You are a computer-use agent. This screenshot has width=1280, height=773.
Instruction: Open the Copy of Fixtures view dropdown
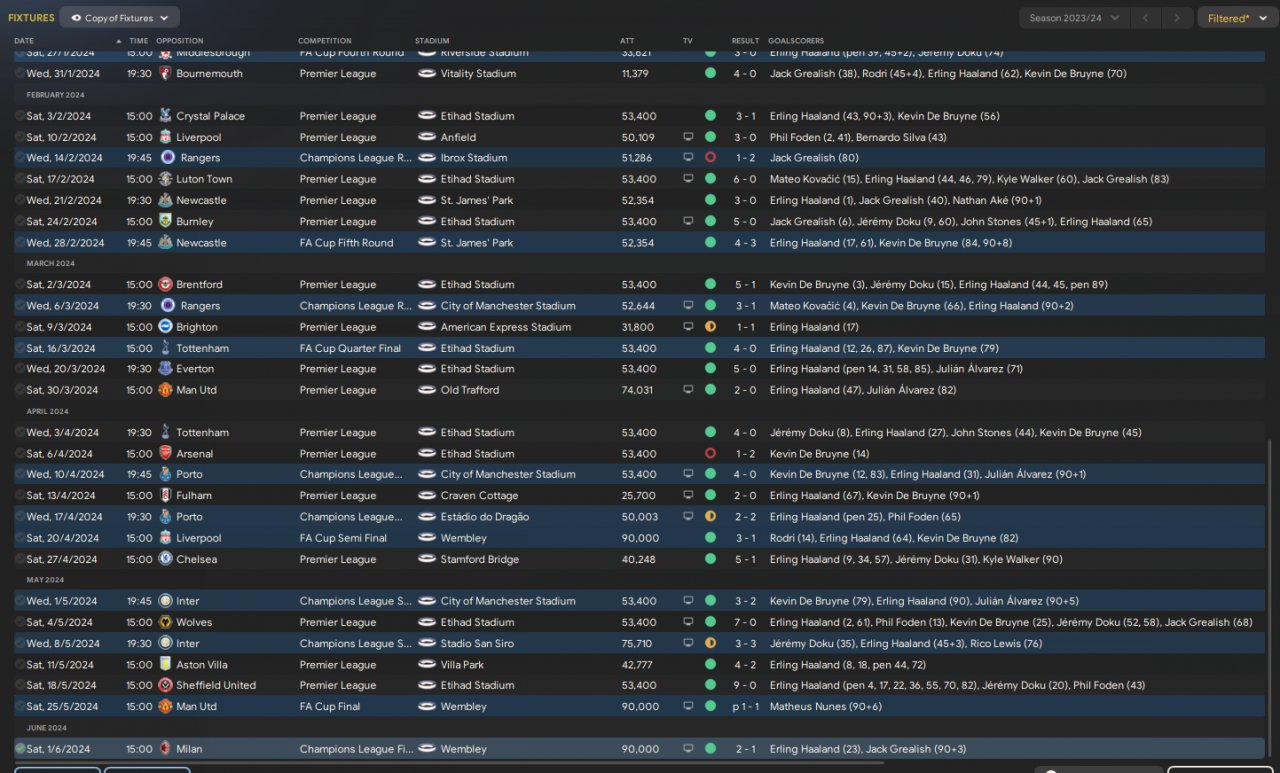coord(120,18)
